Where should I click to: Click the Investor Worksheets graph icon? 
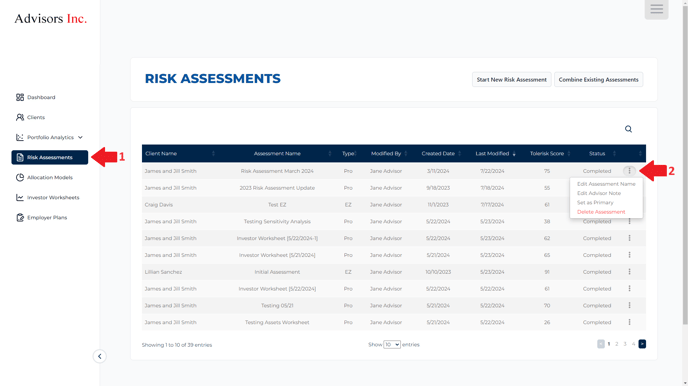point(20,198)
